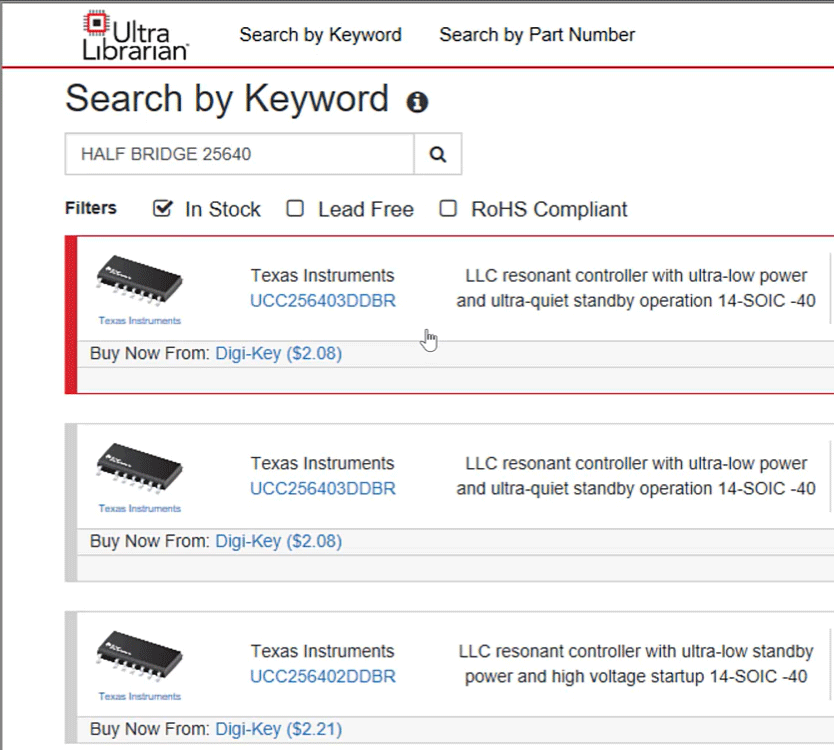Click Texas Instruments caption under second thumbnail

(x=139, y=508)
